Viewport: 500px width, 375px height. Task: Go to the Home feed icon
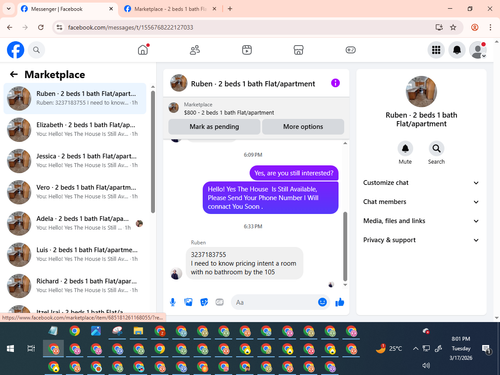[x=143, y=50]
